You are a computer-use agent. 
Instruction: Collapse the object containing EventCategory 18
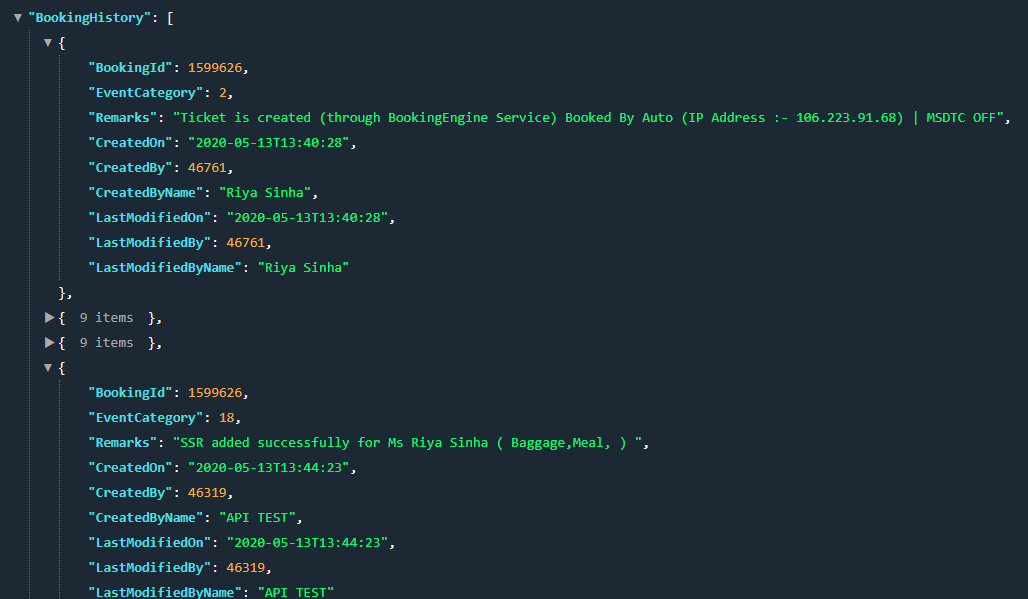(x=48, y=368)
